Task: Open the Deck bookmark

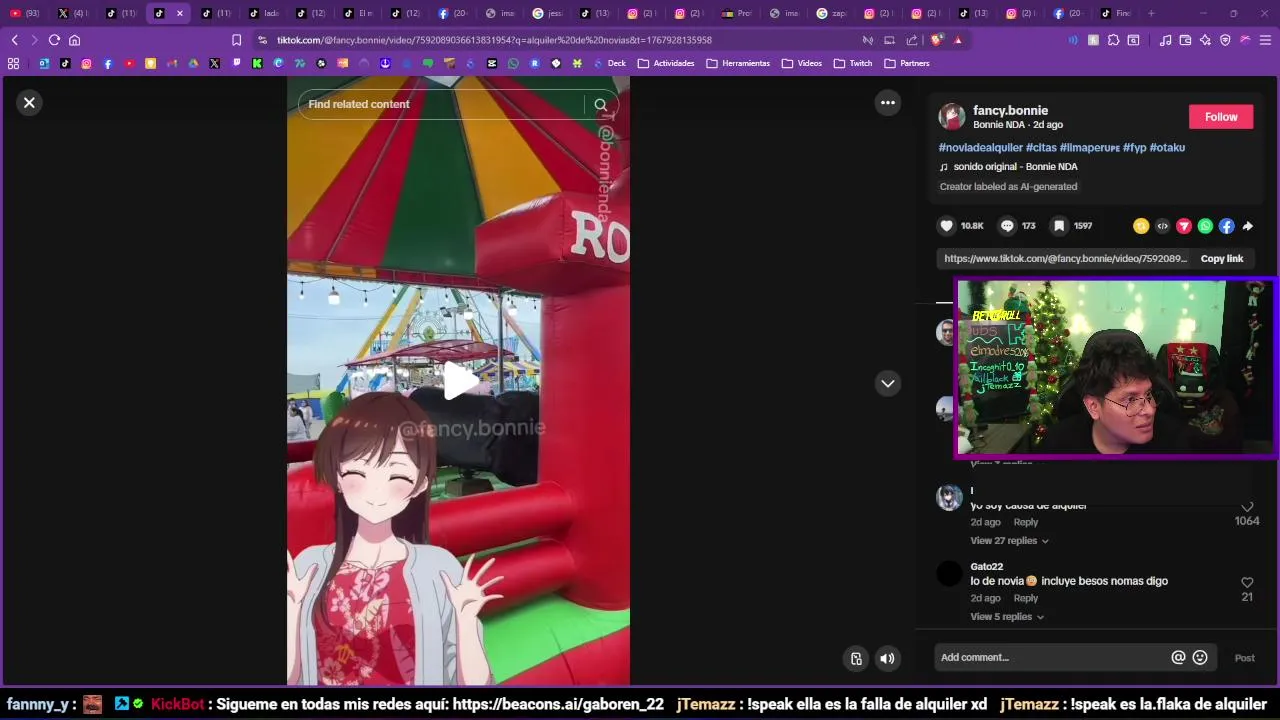Action: click(x=610, y=63)
